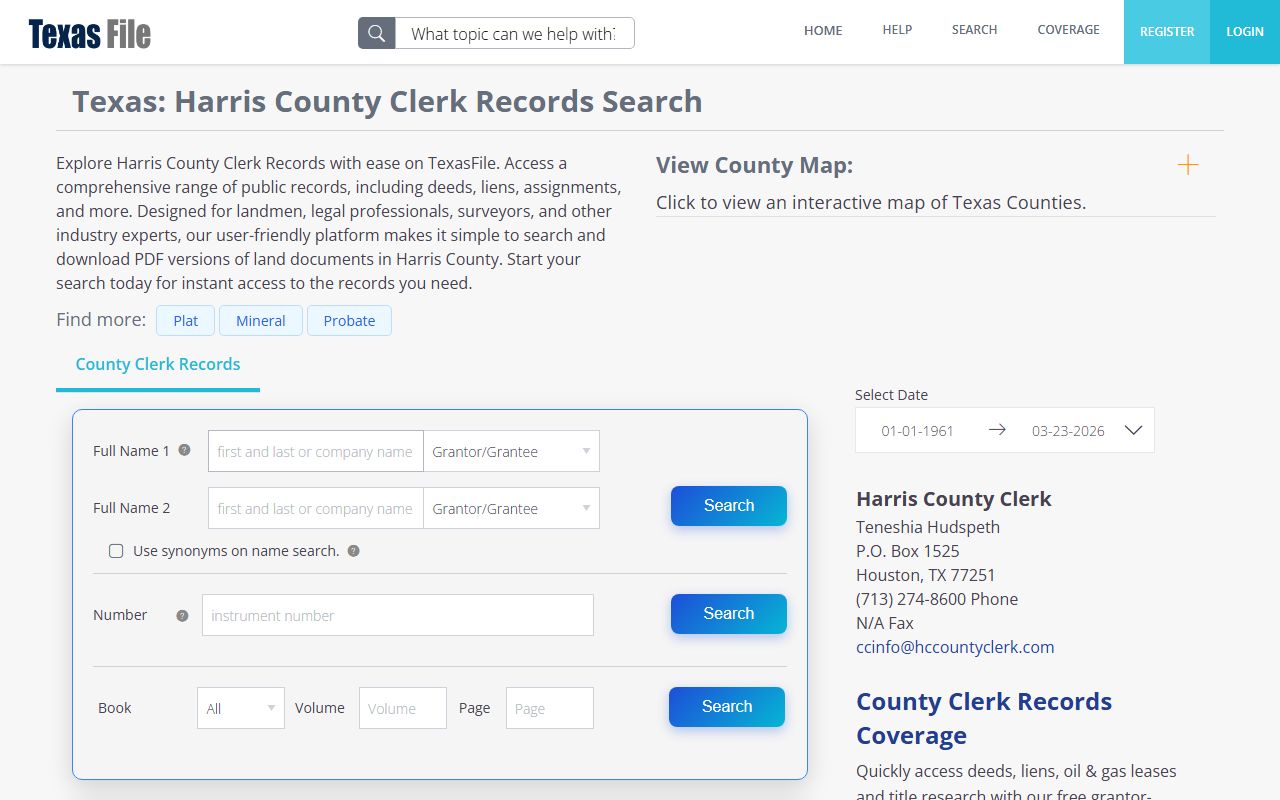Click the arrow between the two dates
The height and width of the screenshot is (800, 1280).
pos(997,430)
